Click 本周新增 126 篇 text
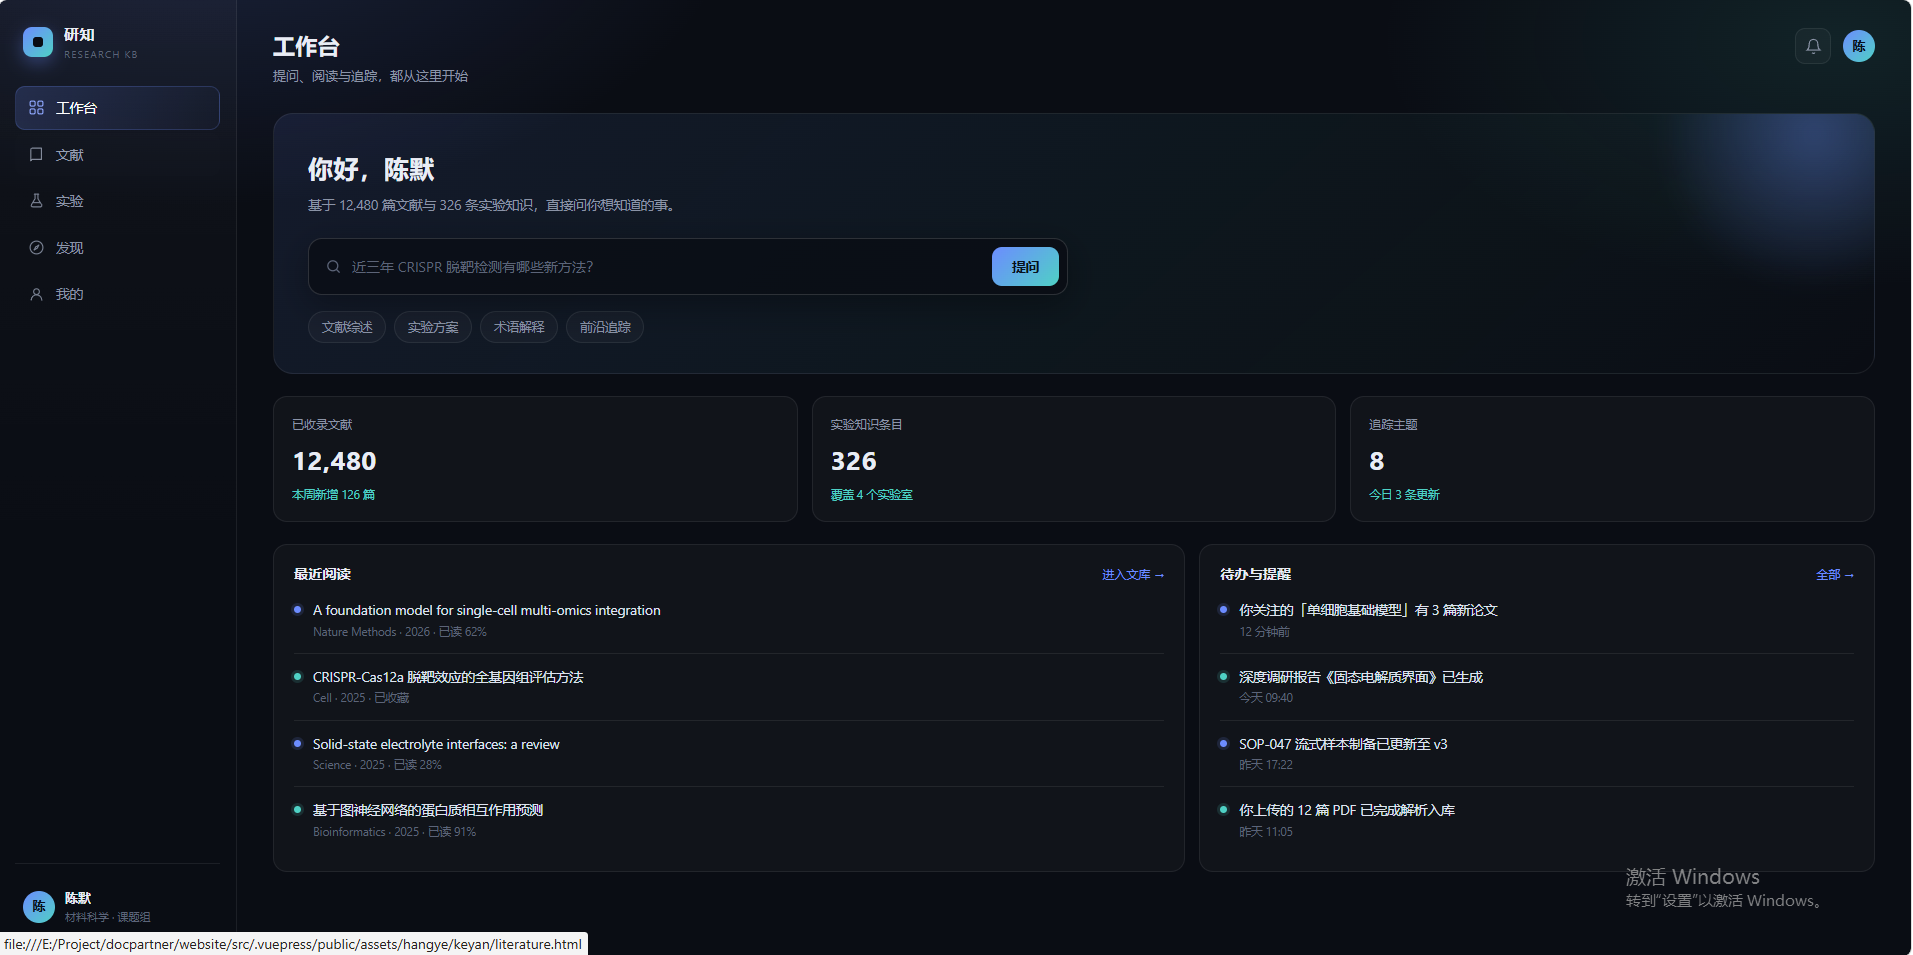 click(334, 495)
